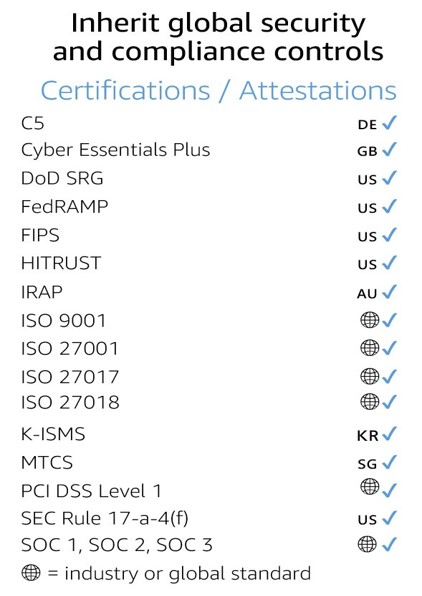Open the SEC Rule 17-a-4(f) entry

tap(105, 518)
